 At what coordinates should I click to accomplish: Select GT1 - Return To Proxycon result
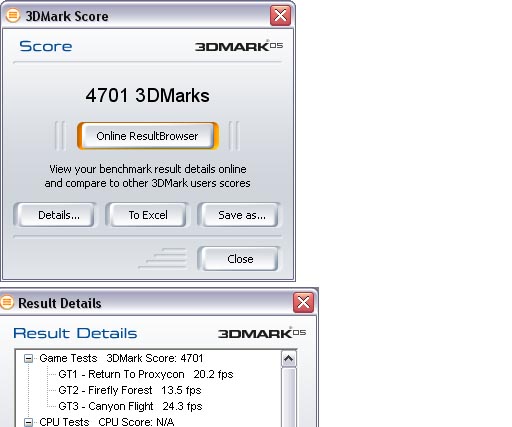click(x=146, y=374)
